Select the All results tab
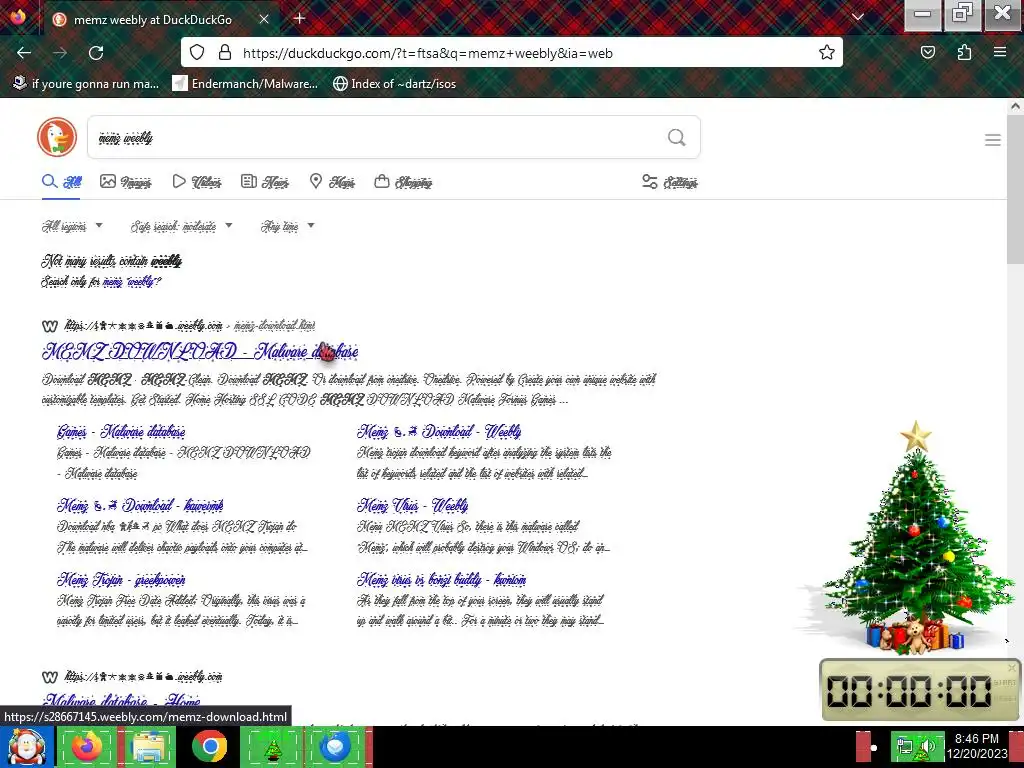Viewport: 1024px width, 768px height. tap(62, 182)
